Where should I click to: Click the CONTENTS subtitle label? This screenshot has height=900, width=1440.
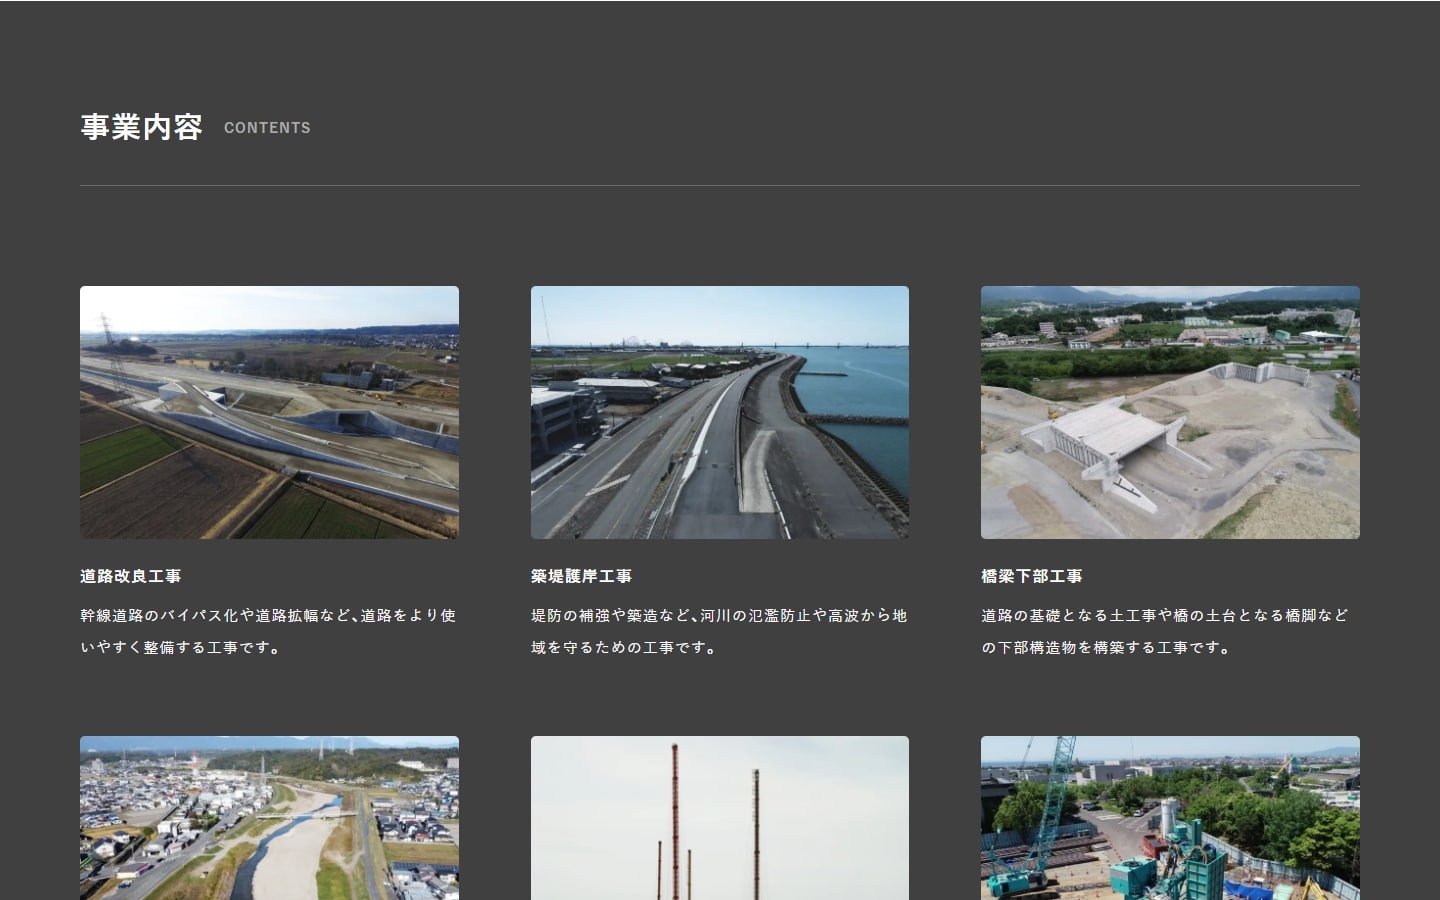[x=267, y=128]
